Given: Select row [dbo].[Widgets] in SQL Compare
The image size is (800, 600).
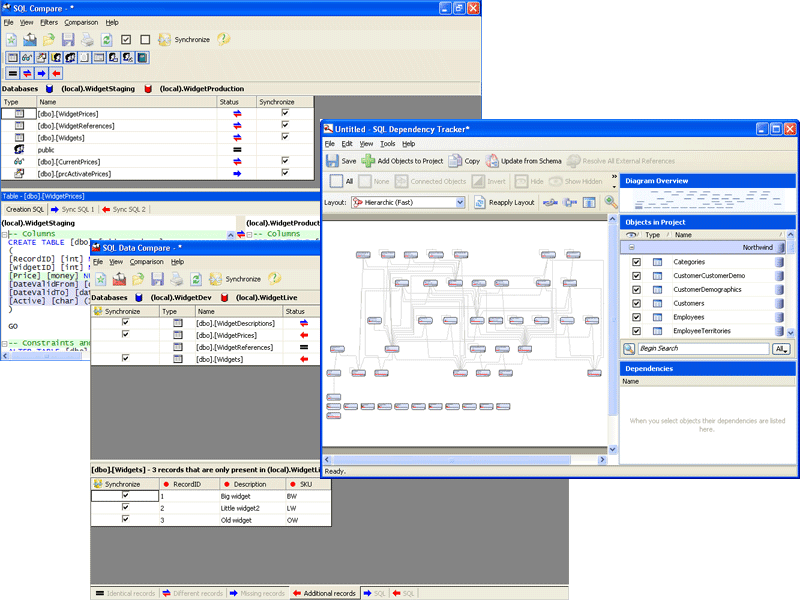Looking at the screenshot, I should pos(157,138).
